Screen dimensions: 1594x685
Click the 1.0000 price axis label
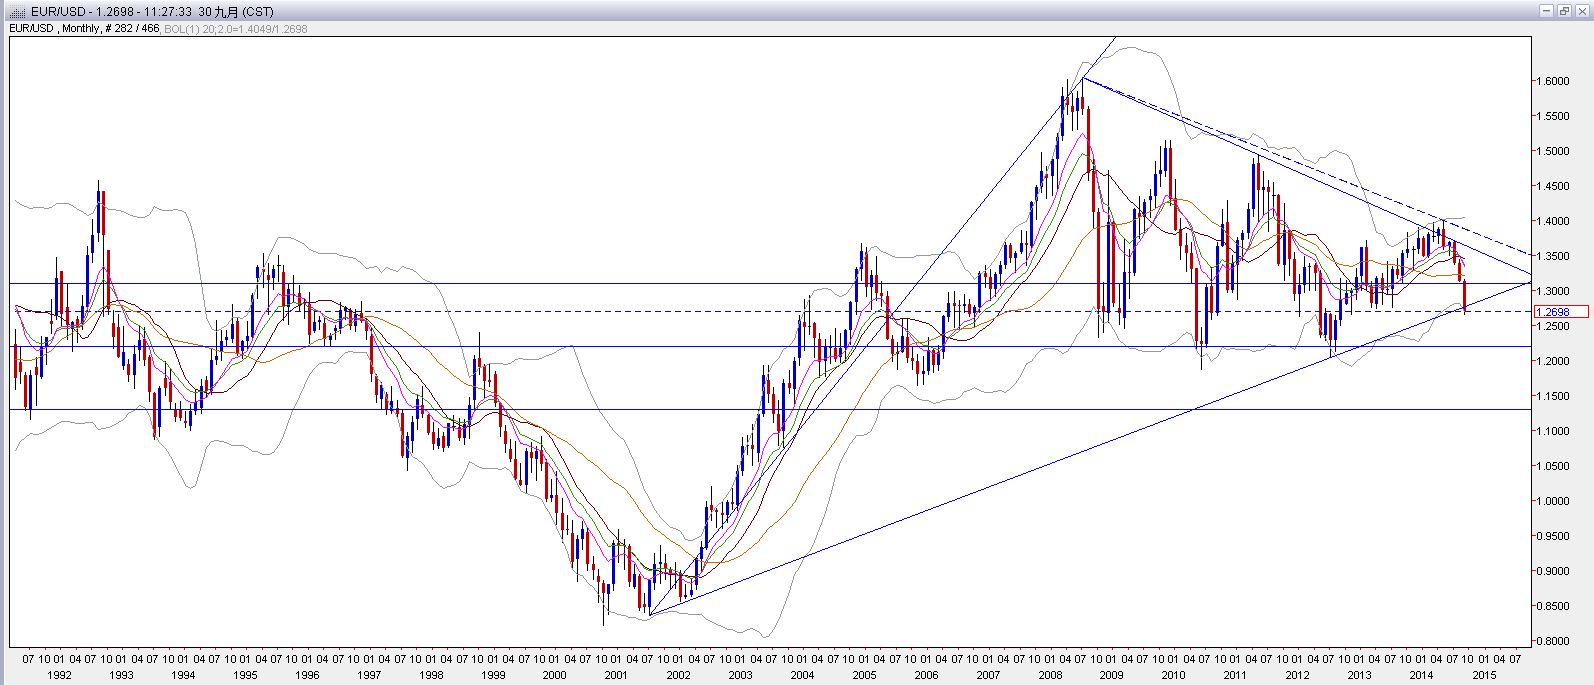(1553, 502)
